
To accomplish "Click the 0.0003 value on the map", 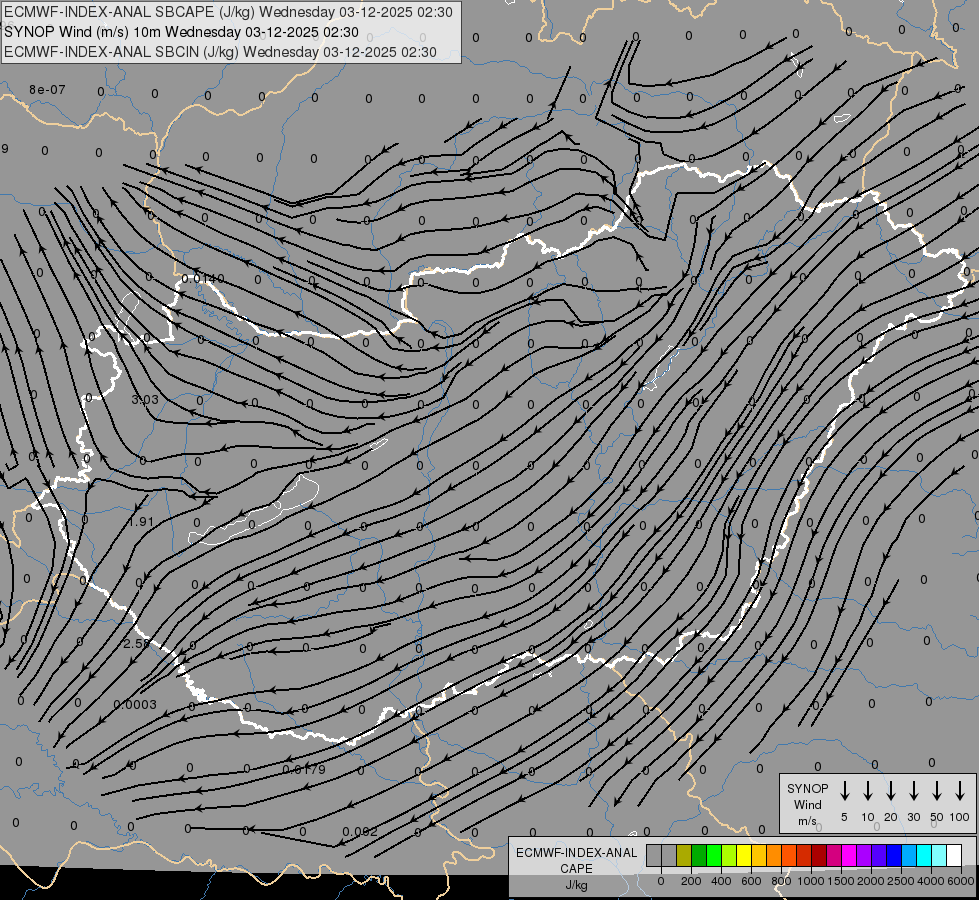I will [x=135, y=705].
